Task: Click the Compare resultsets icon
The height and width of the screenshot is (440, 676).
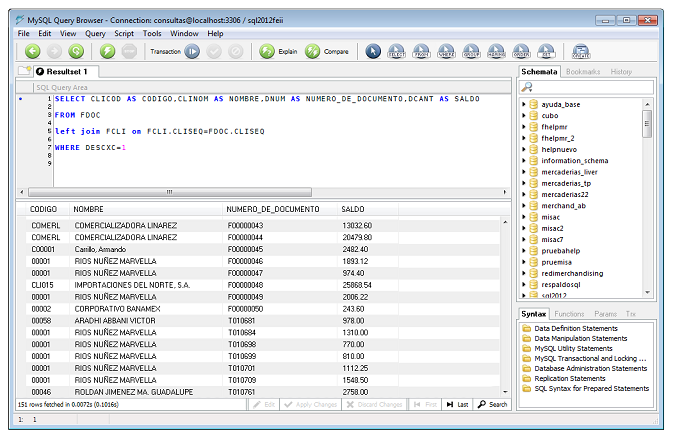Action: [x=313, y=51]
